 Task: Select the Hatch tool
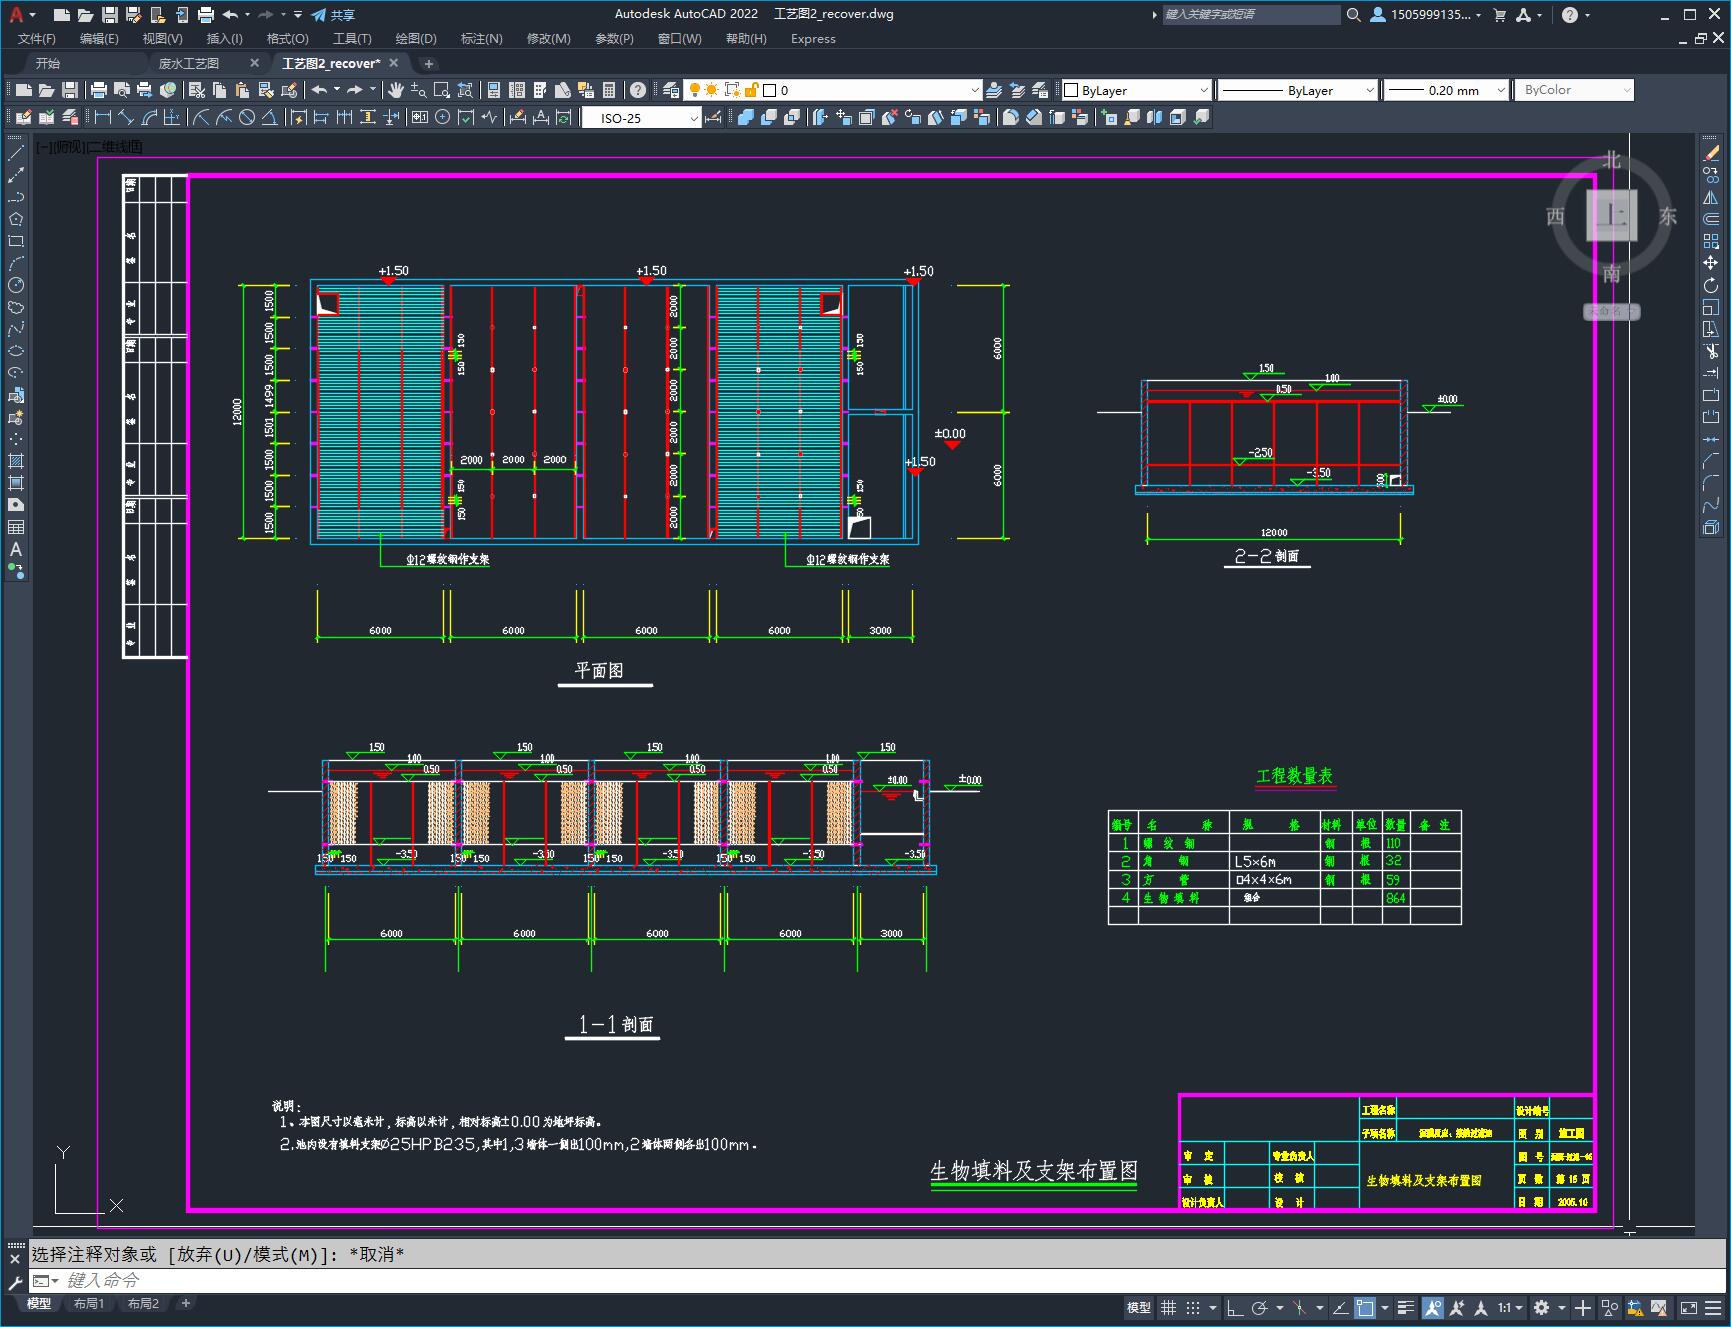16,461
